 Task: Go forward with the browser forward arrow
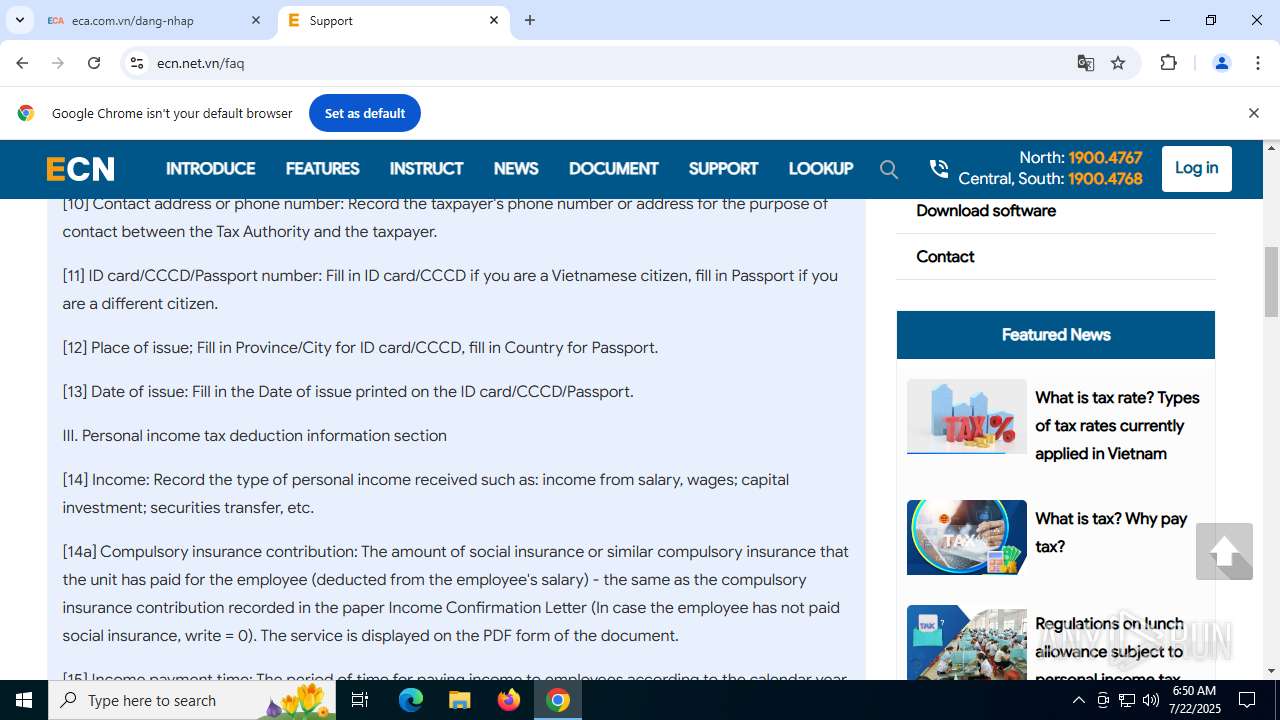[x=58, y=63]
